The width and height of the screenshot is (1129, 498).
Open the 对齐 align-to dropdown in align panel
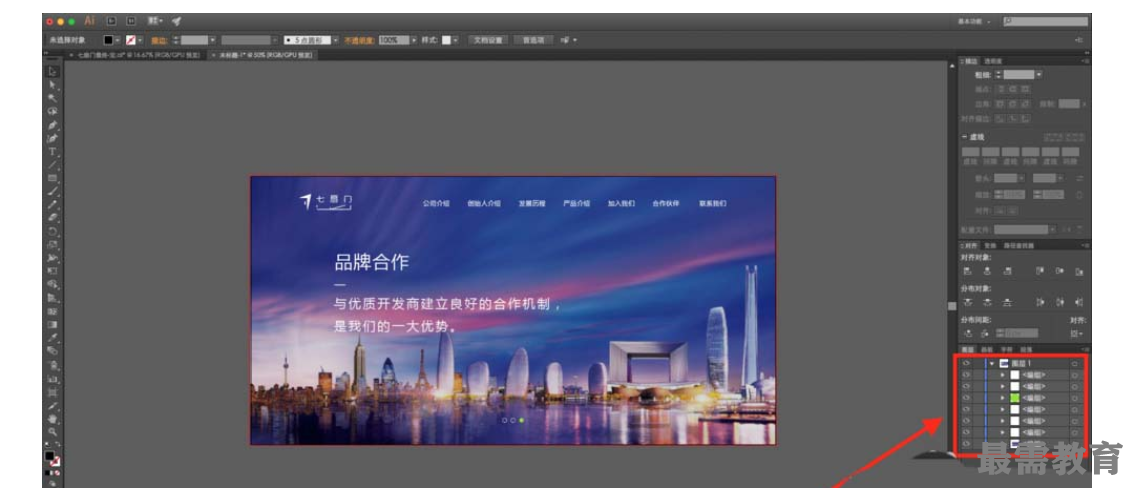1076,334
